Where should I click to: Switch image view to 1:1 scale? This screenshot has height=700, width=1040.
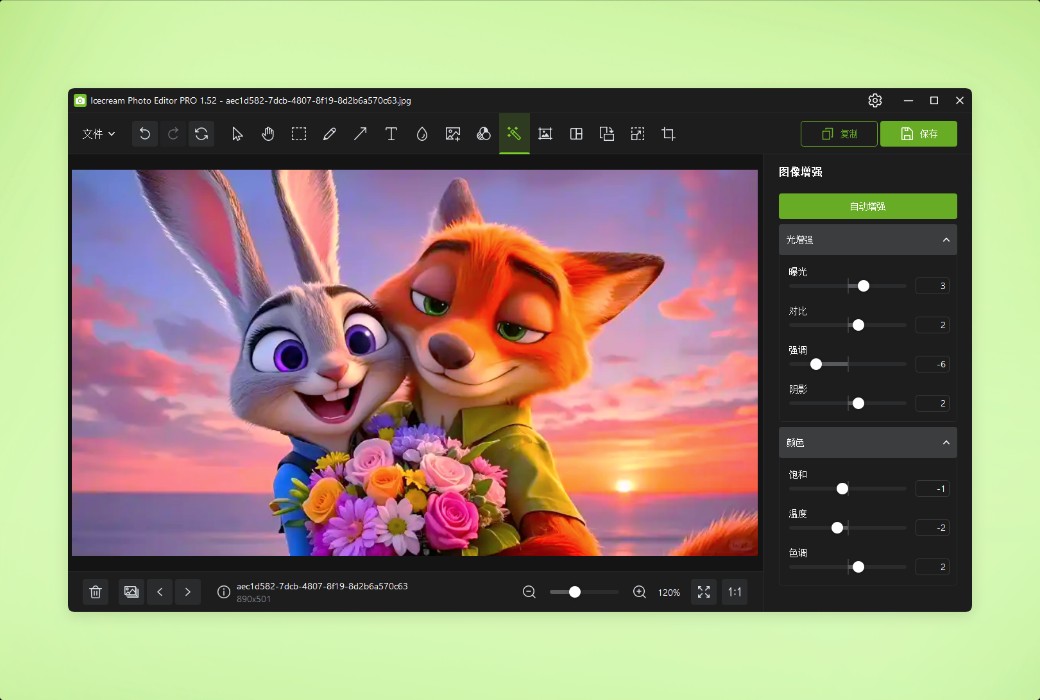[734, 592]
